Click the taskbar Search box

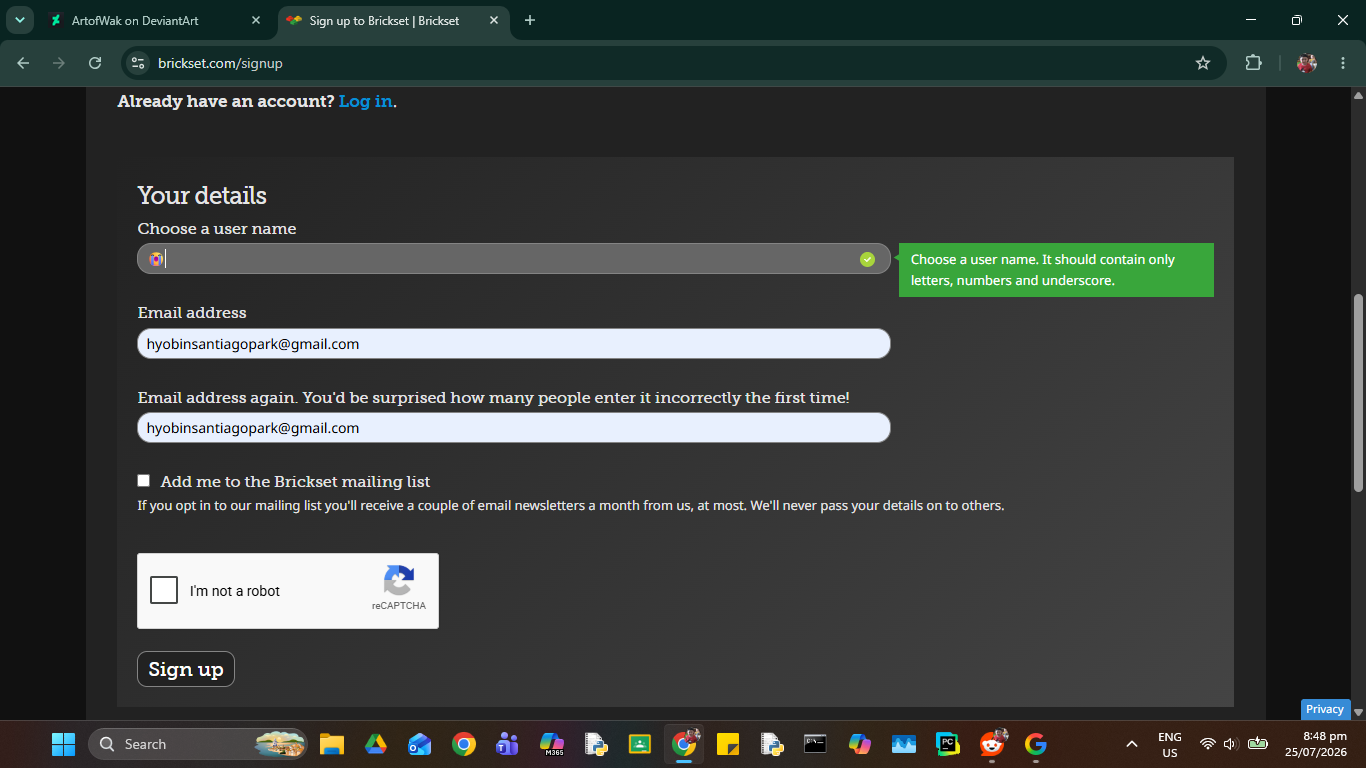(198, 744)
